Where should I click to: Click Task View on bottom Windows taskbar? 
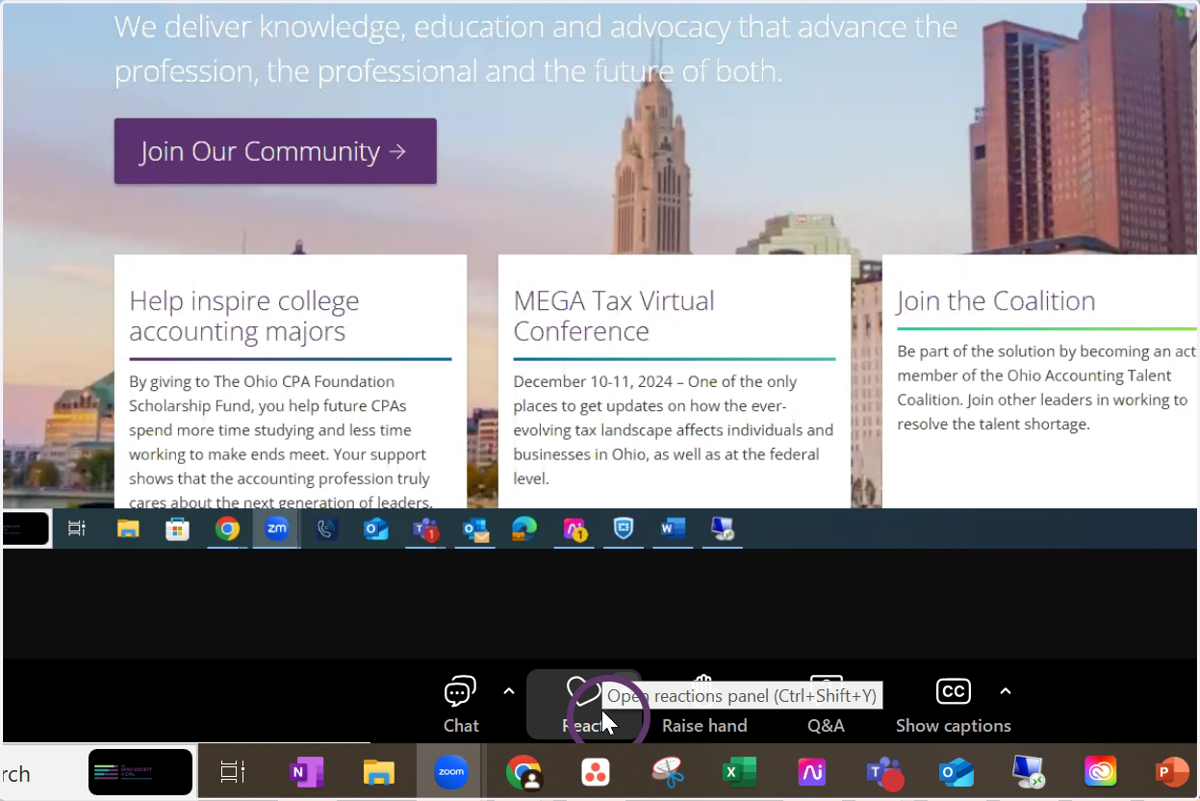coord(233,772)
